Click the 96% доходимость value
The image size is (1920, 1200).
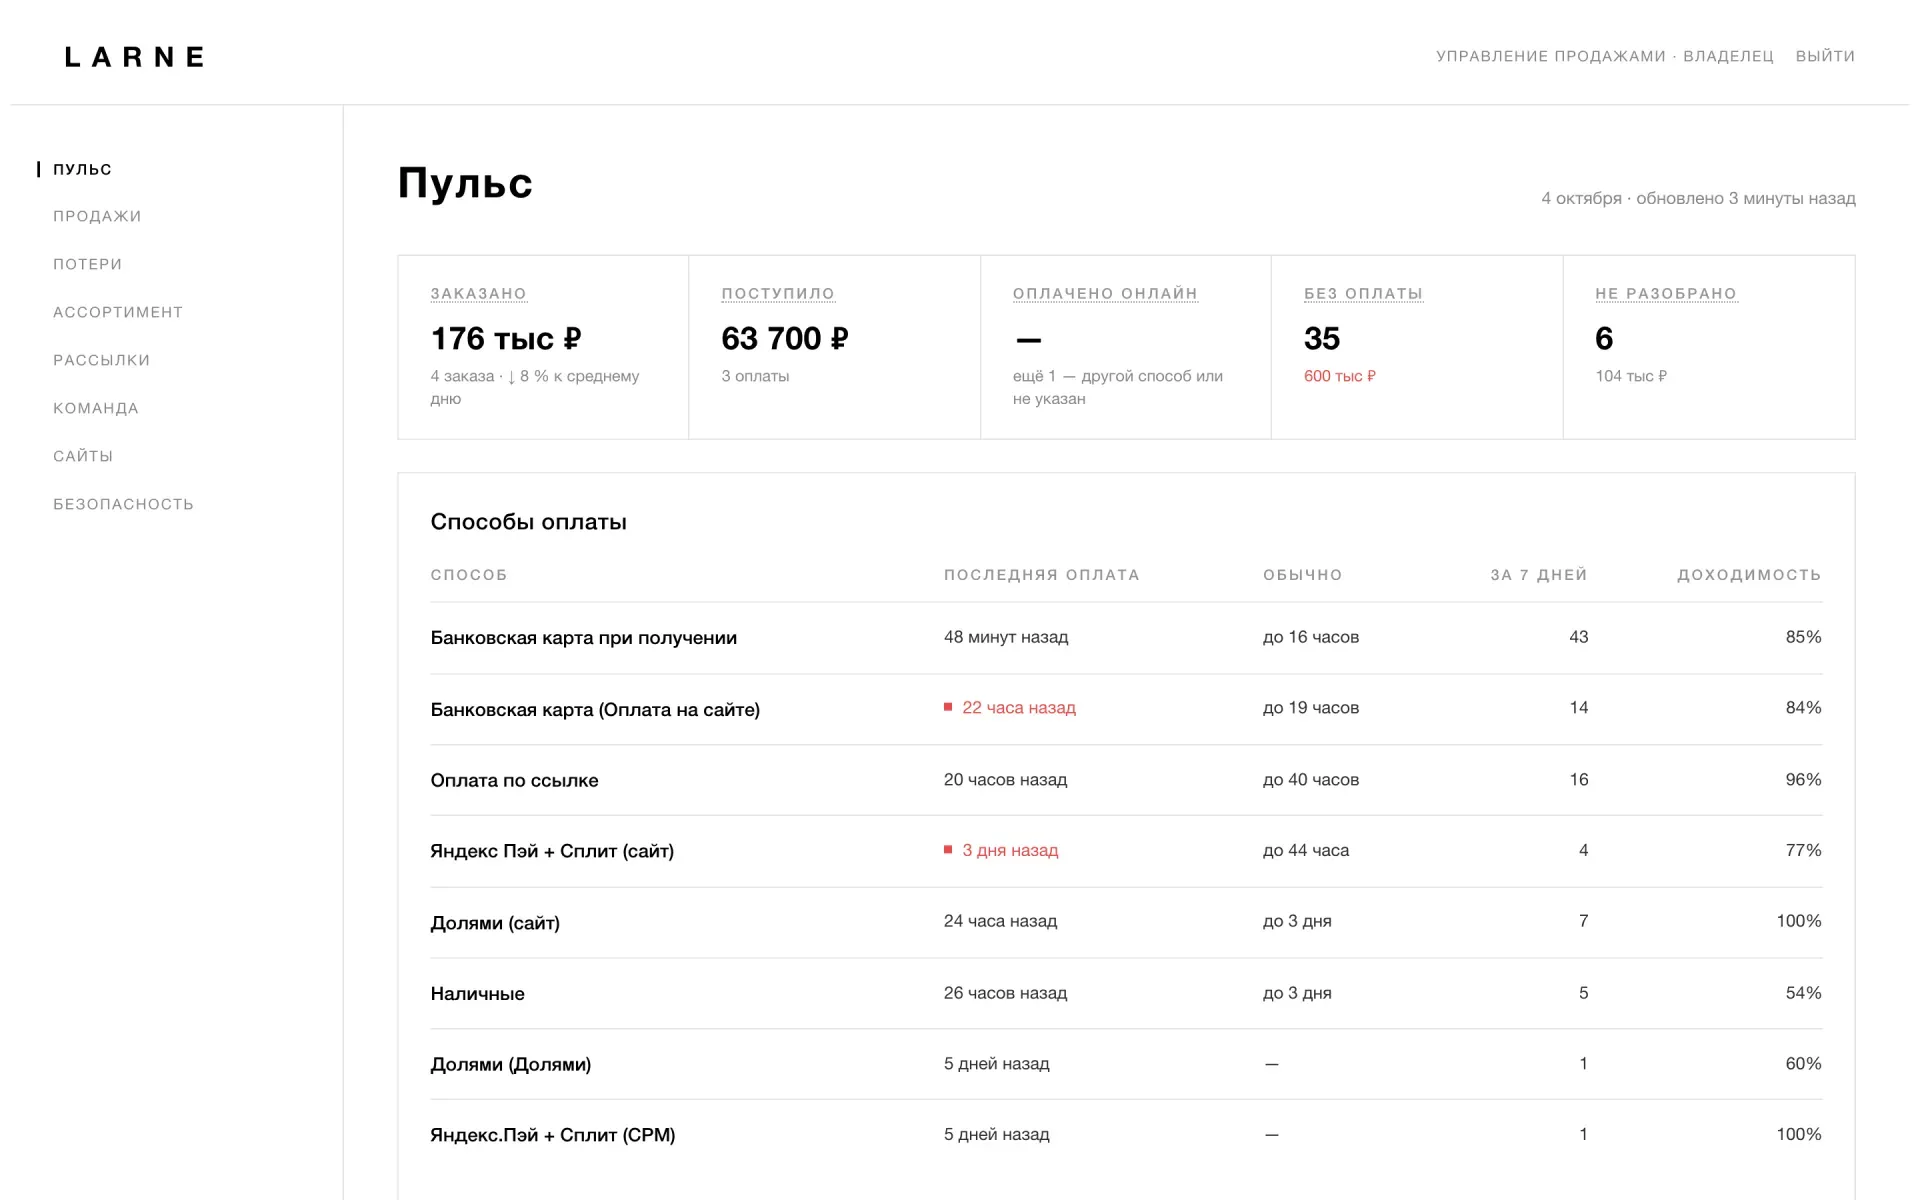[1803, 779]
